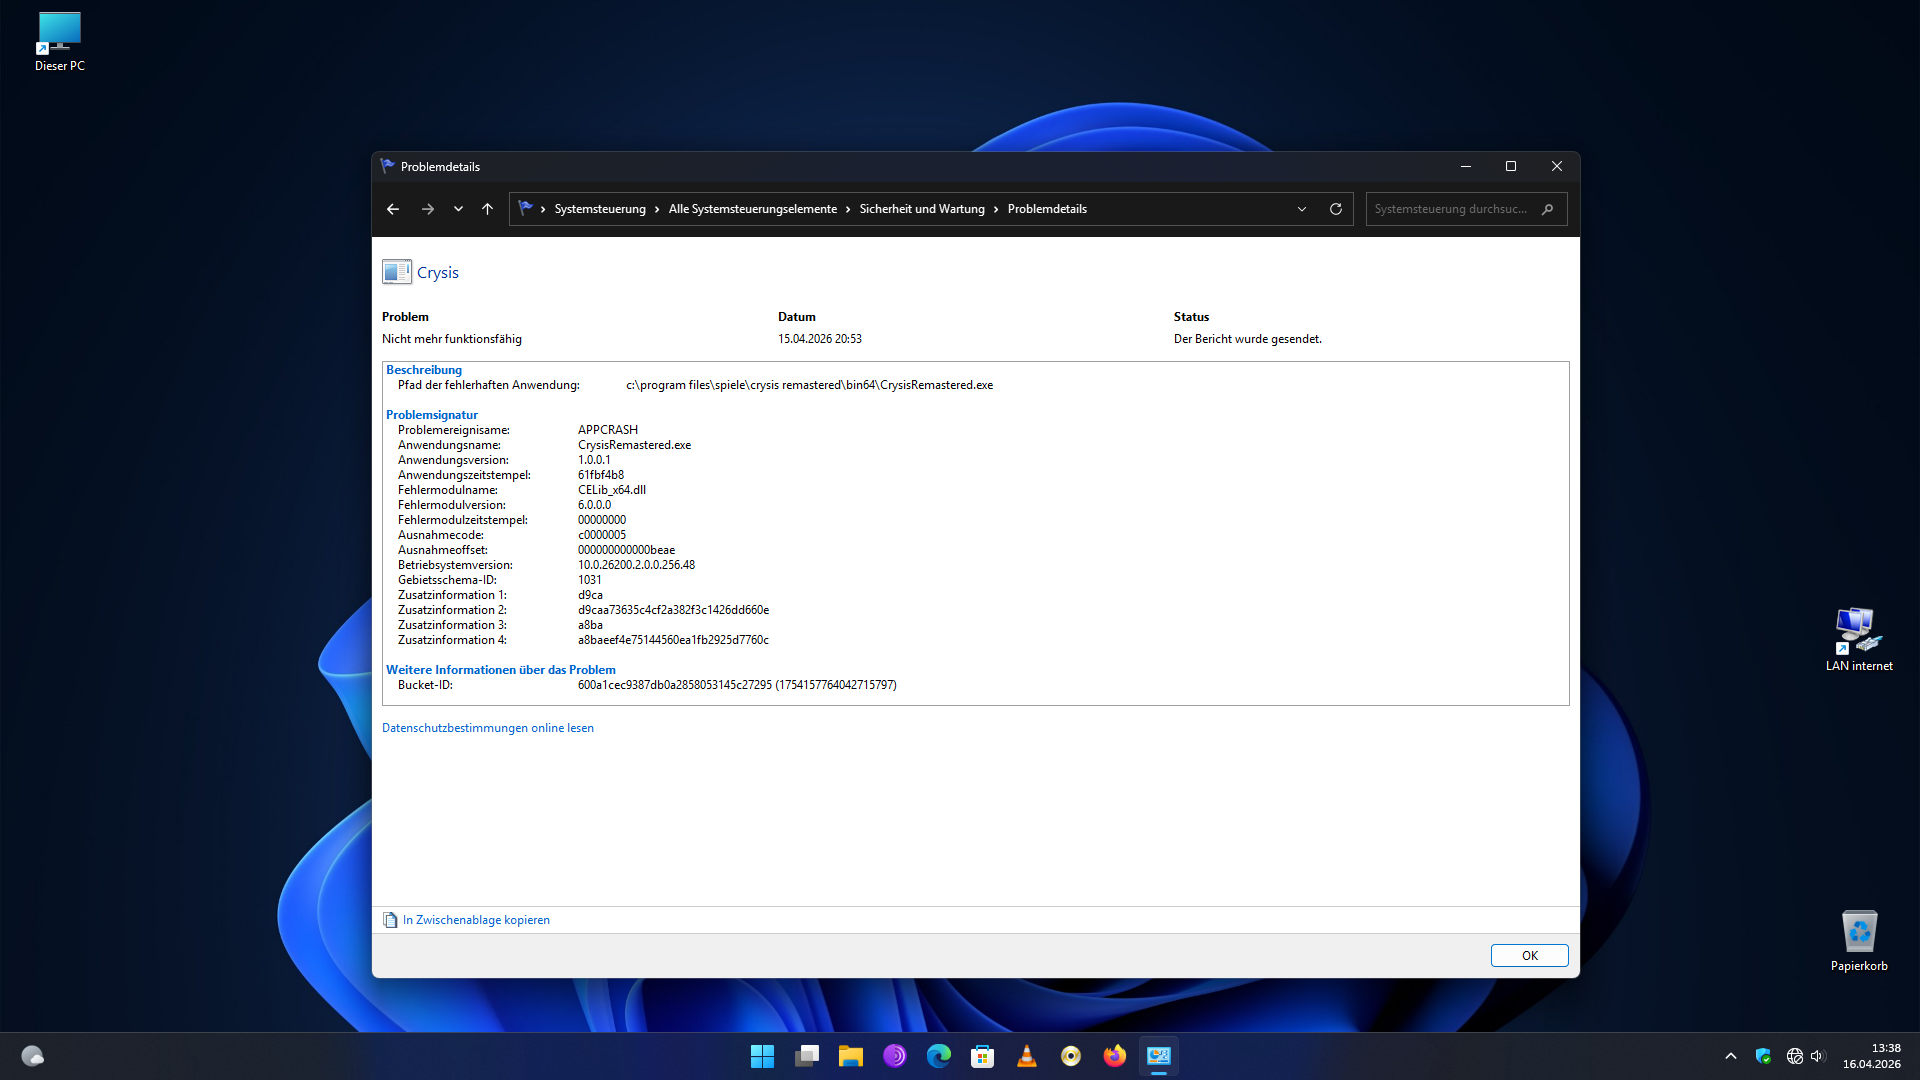Open Datenschutzbestimmungen online lesen link

[488, 728]
